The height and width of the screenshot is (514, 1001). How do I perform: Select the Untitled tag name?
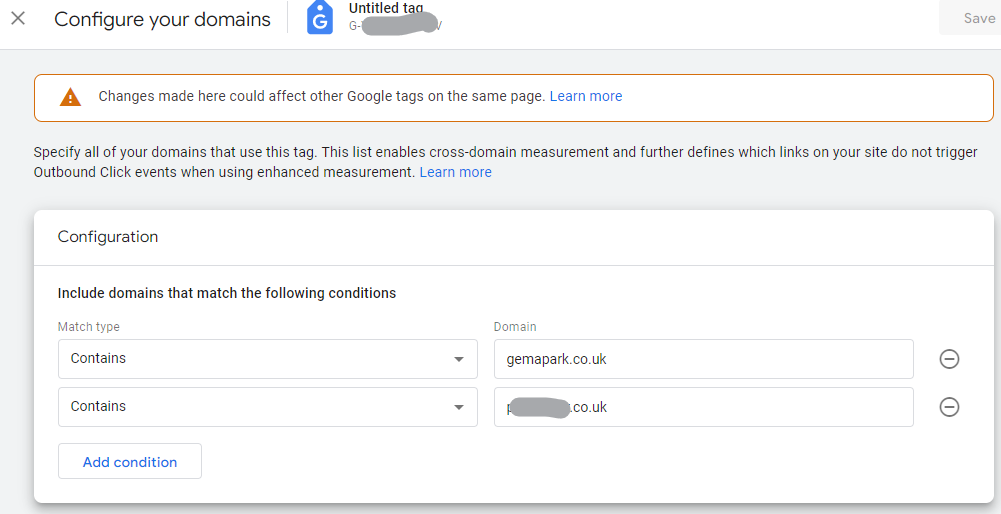pos(386,8)
